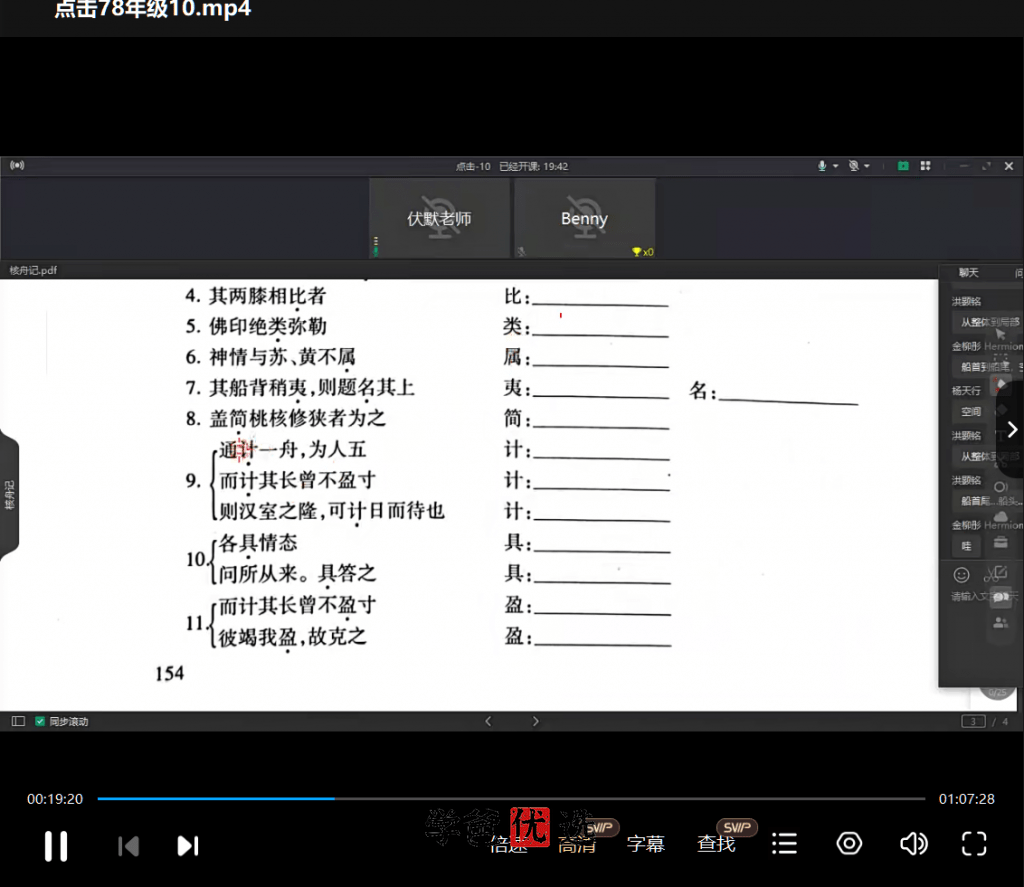1024x887 pixels.
Task: Click Benny's trophy count icon
Action: (x=642, y=252)
